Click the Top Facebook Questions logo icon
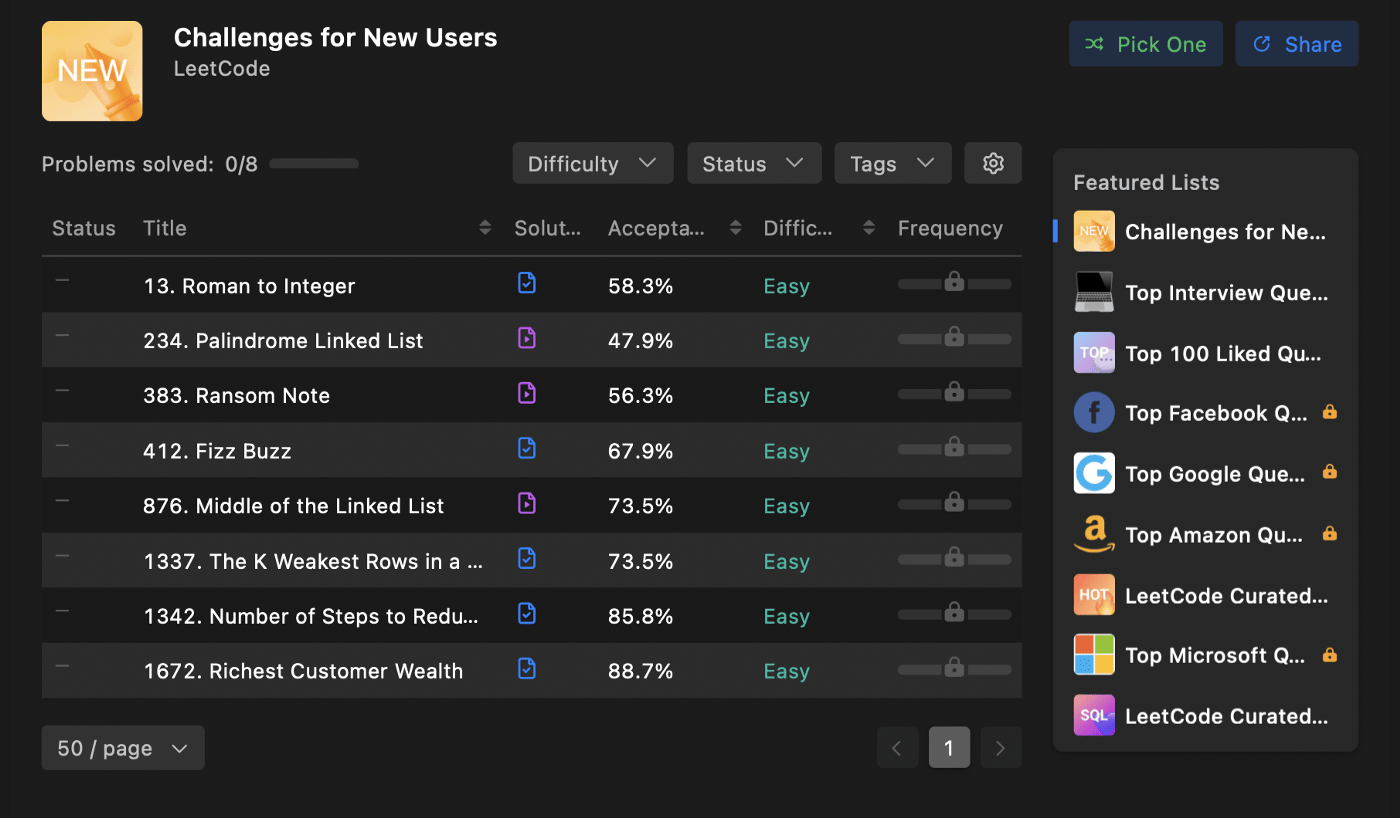Viewport: 1400px width, 818px height. click(x=1093, y=412)
